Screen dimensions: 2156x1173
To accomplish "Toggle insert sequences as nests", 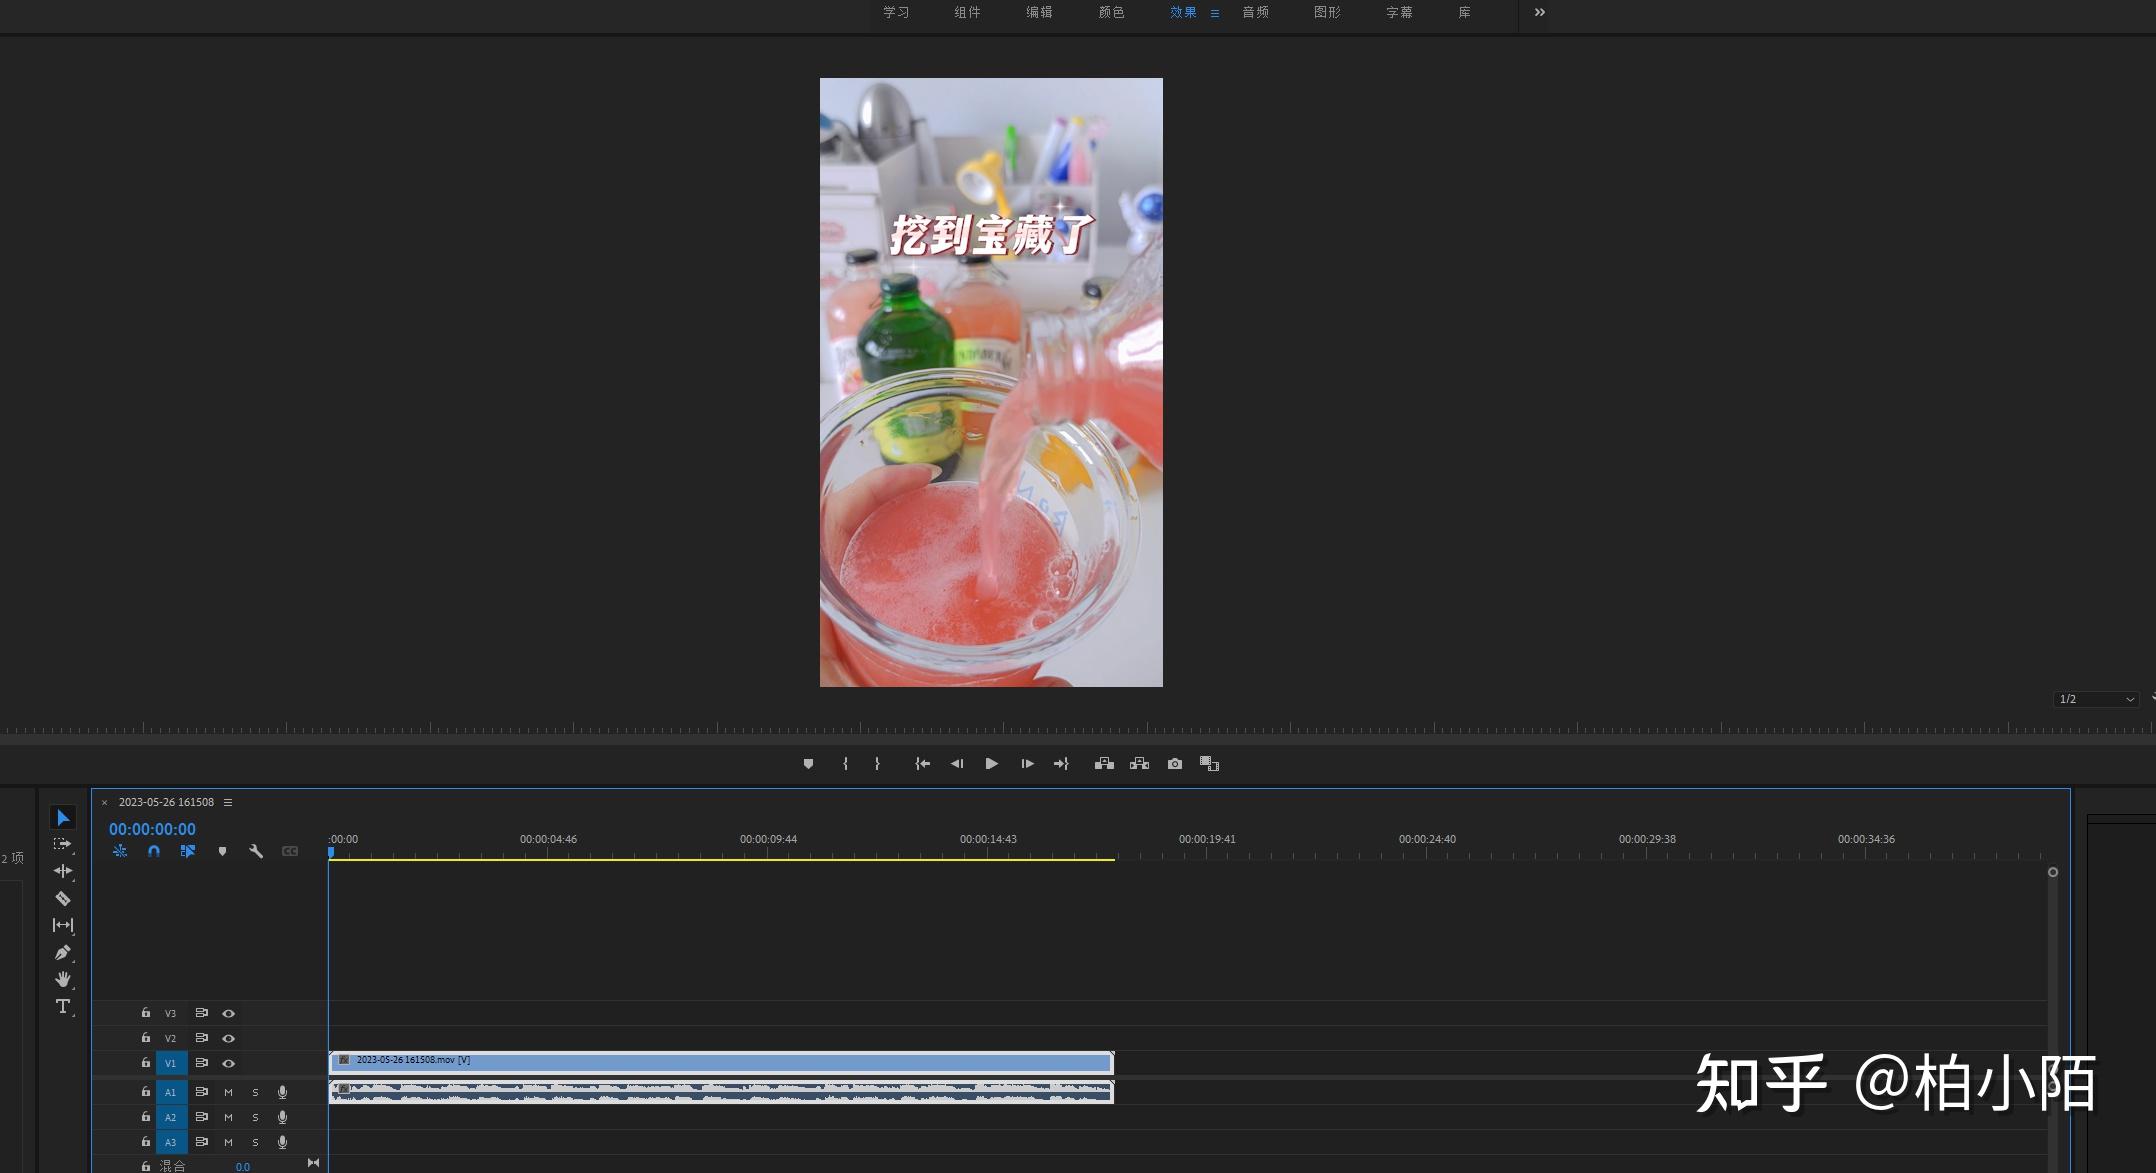I will [120, 851].
